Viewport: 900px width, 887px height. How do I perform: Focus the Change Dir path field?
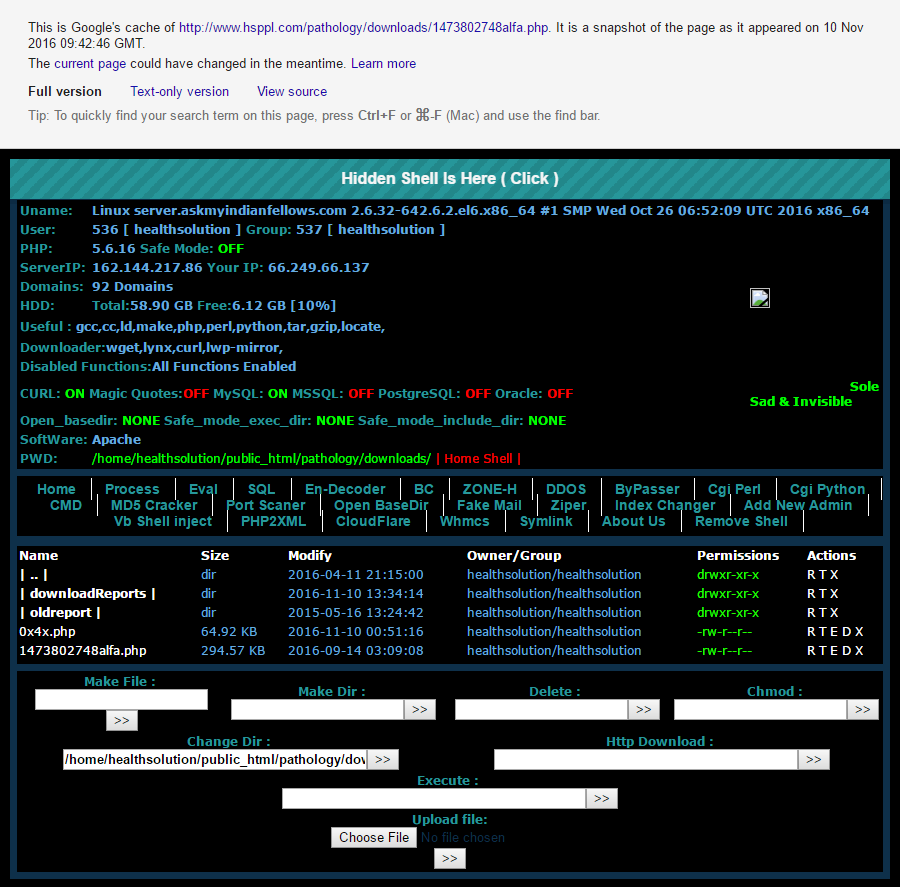click(x=215, y=760)
